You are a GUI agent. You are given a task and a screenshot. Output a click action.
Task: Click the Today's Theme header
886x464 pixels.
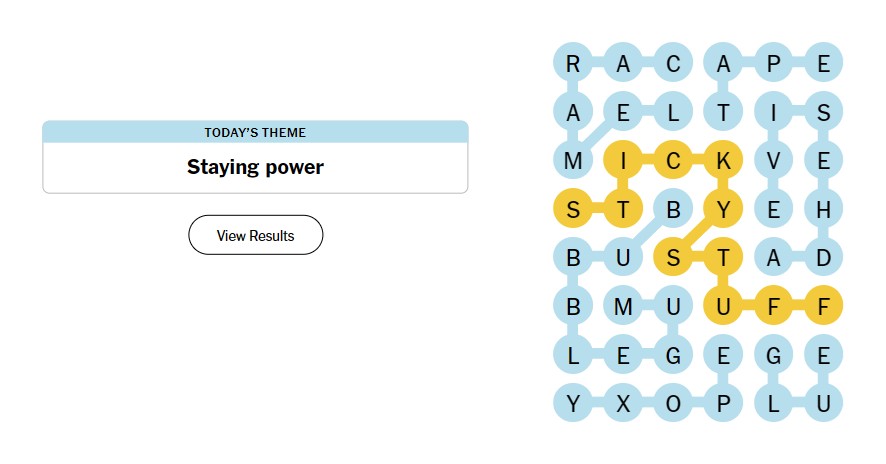click(255, 132)
